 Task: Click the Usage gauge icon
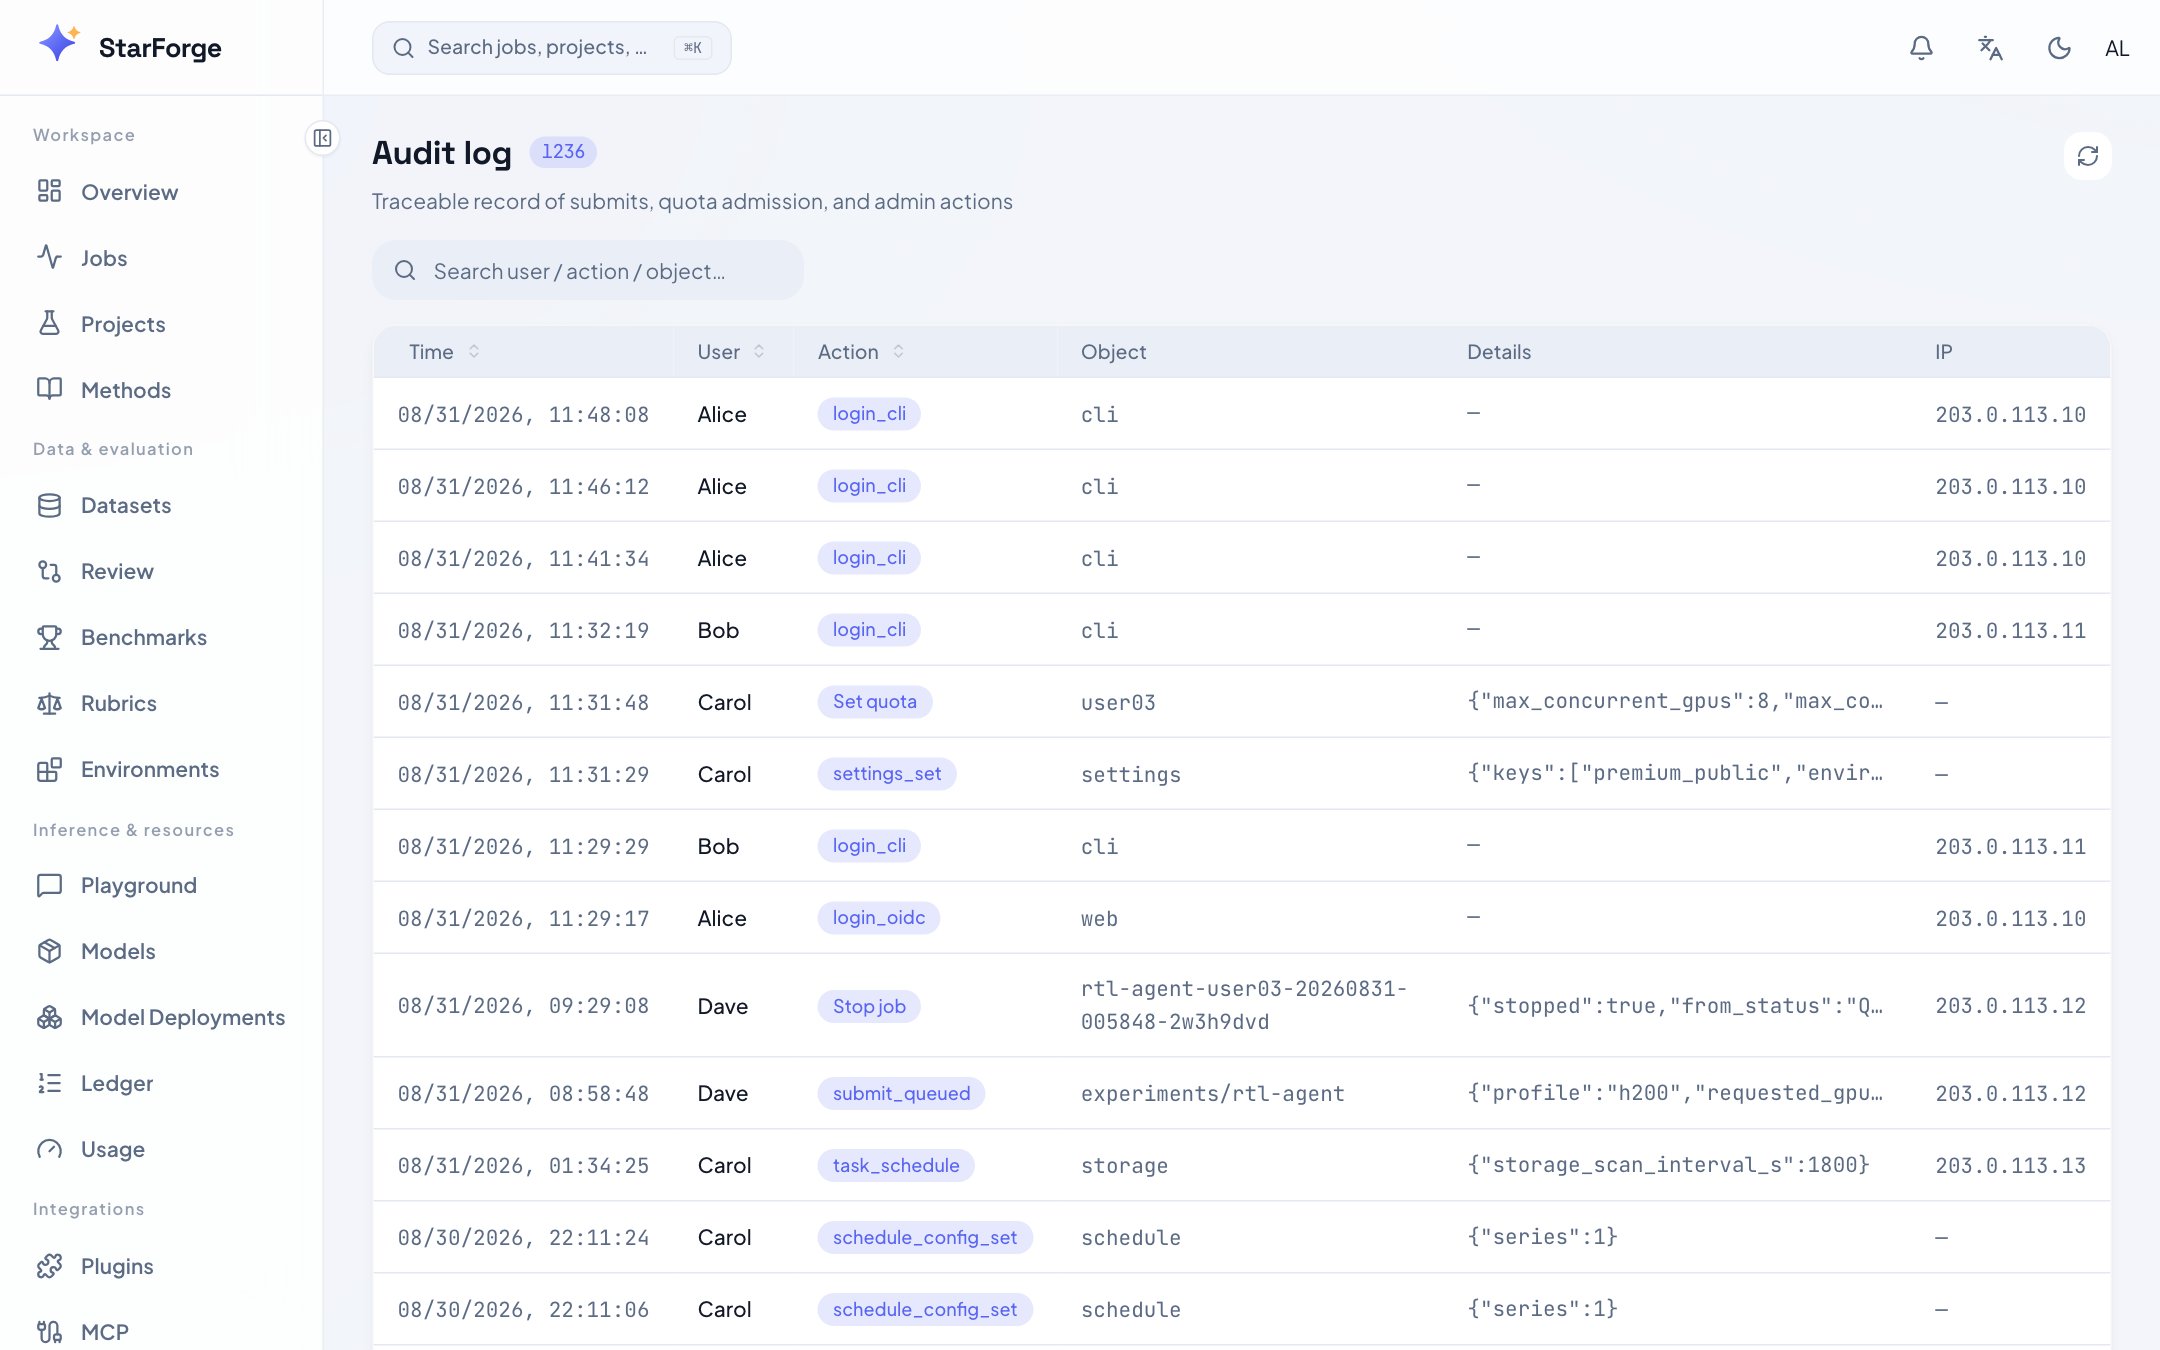pyautogui.click(x=49, y=1149)
